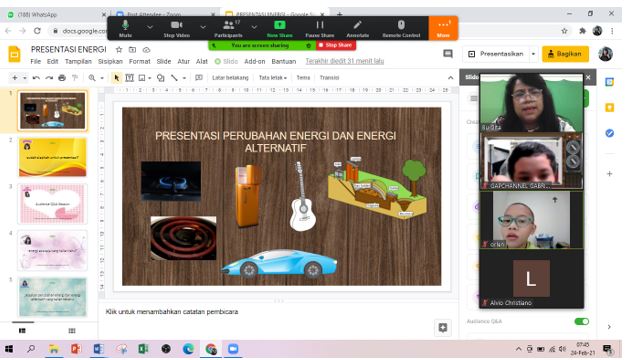Open Zoom from the Windows taskbar
The image size is (626, 360).
(x=233, y=349)
